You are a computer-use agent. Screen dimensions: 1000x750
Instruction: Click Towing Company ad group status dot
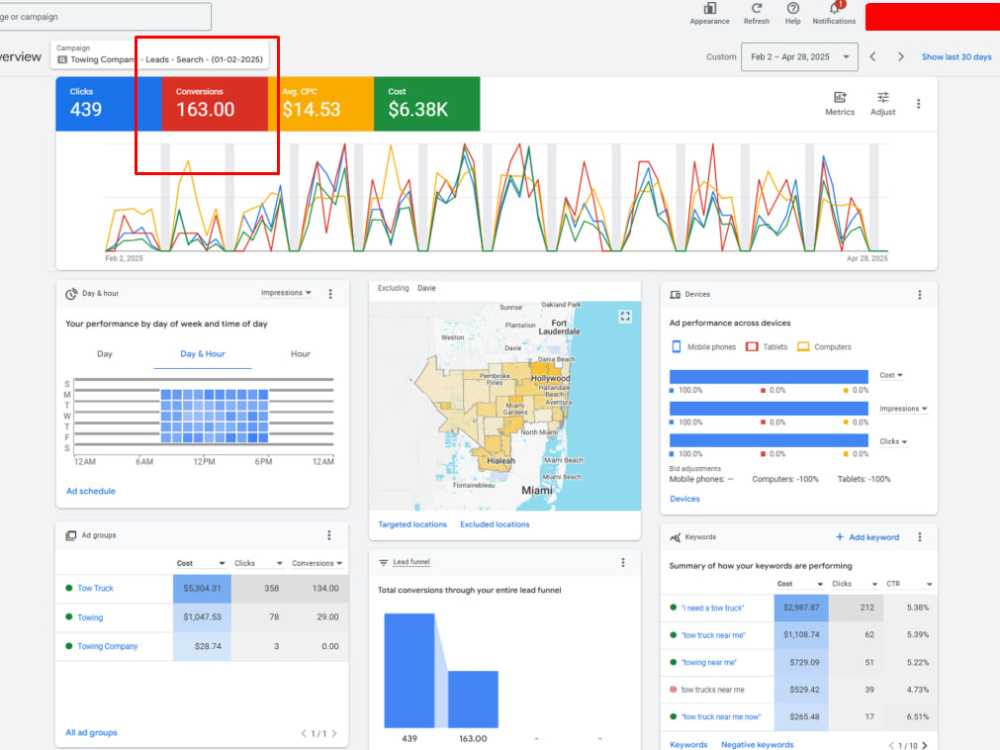(69, 646)
